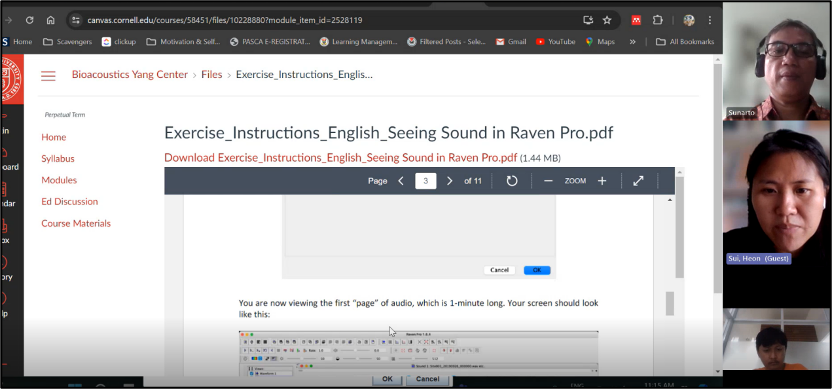Screen dimensions: 832x390
Task: Bookmark this page with the star icon
Action: 607,20
